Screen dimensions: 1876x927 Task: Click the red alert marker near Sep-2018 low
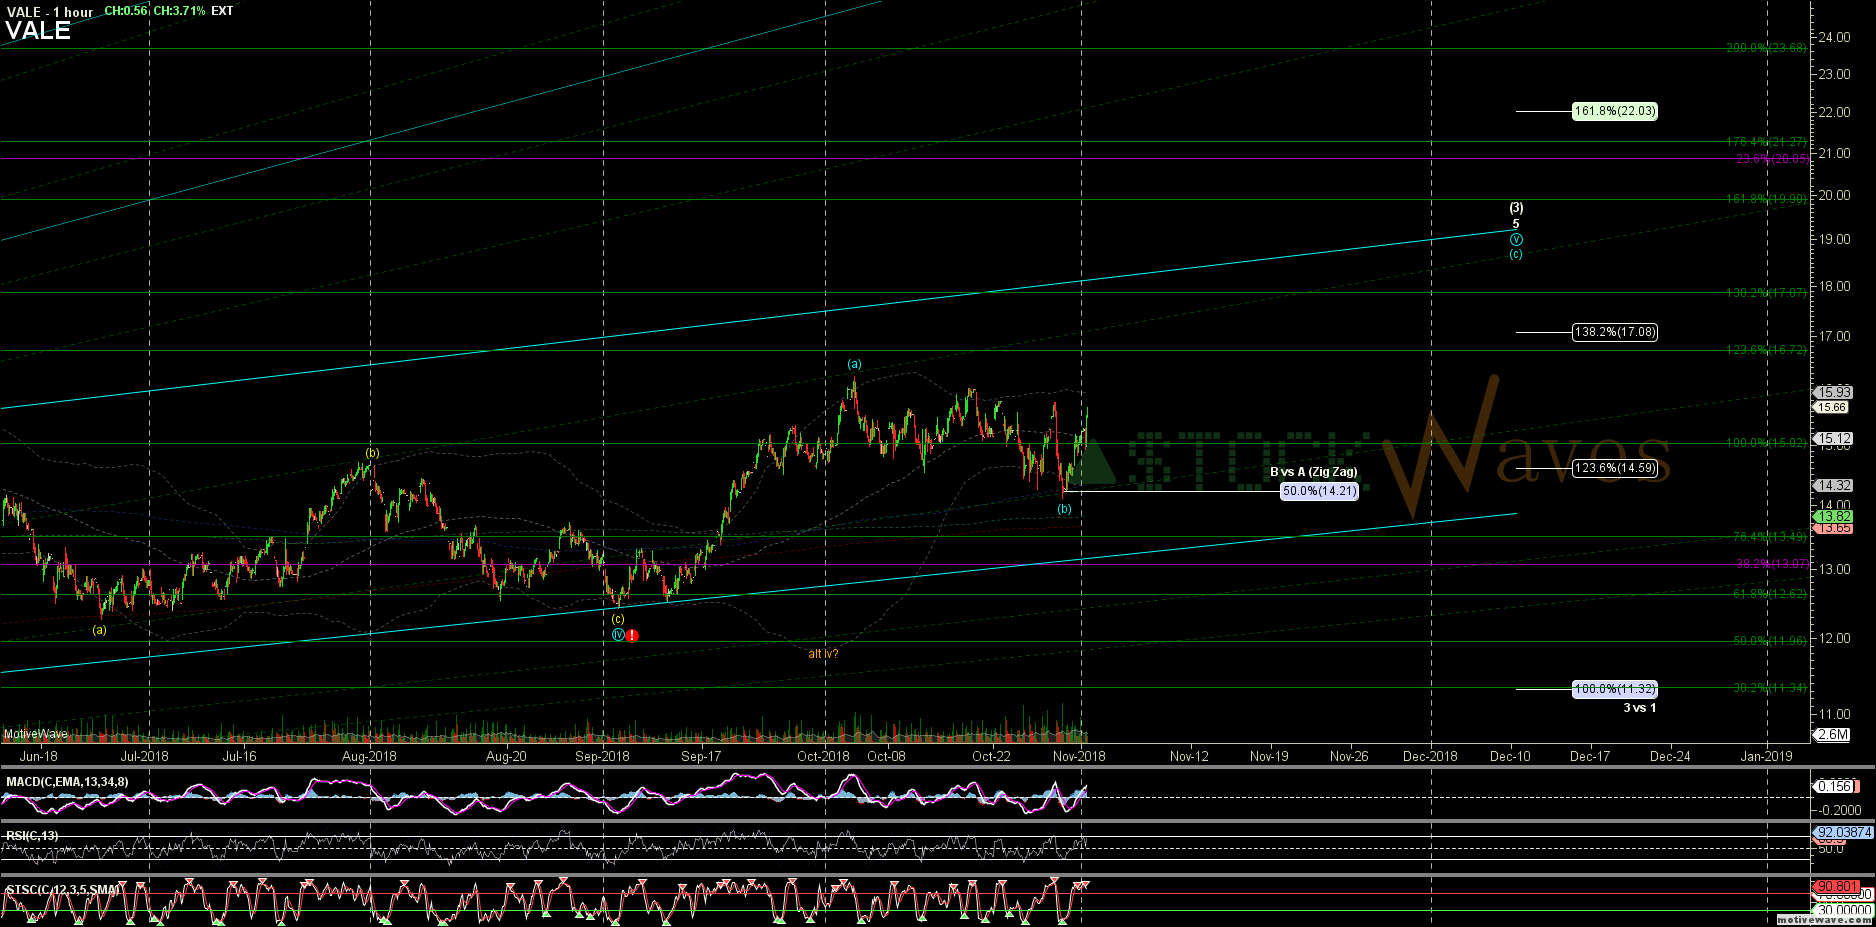(632, 636)
